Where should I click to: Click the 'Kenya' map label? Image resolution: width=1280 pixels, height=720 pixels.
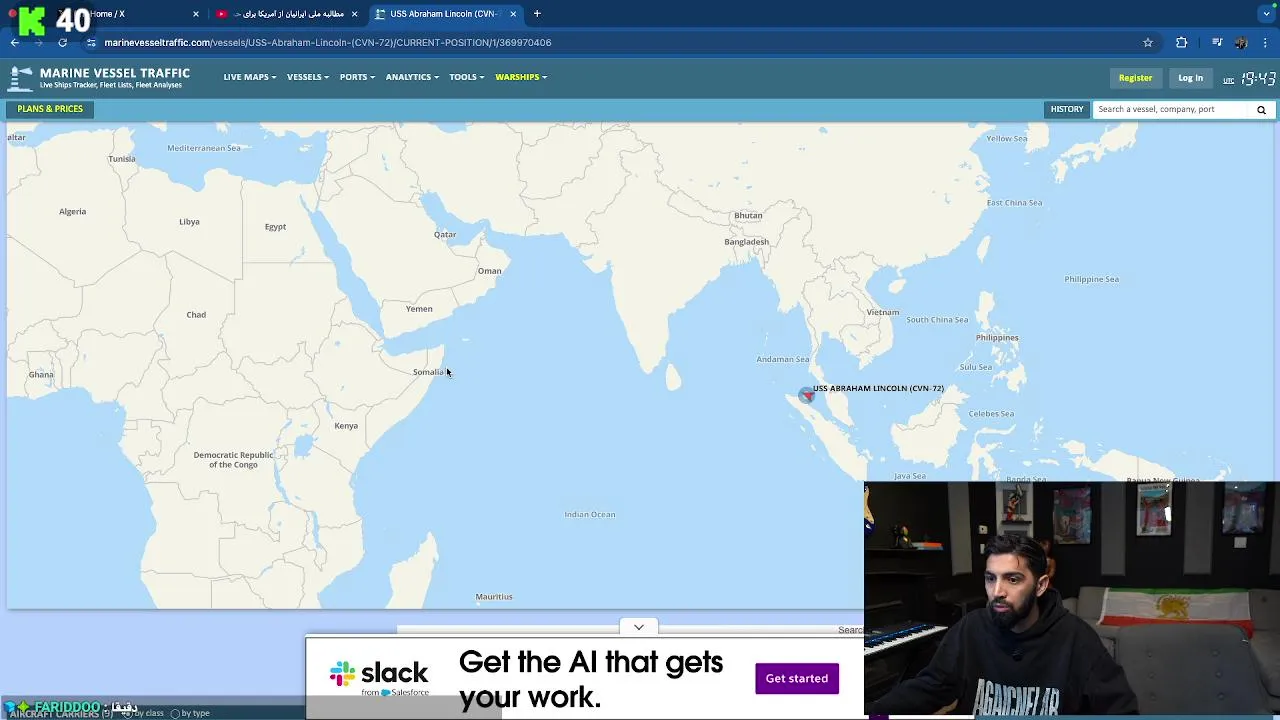coord(346,426)
